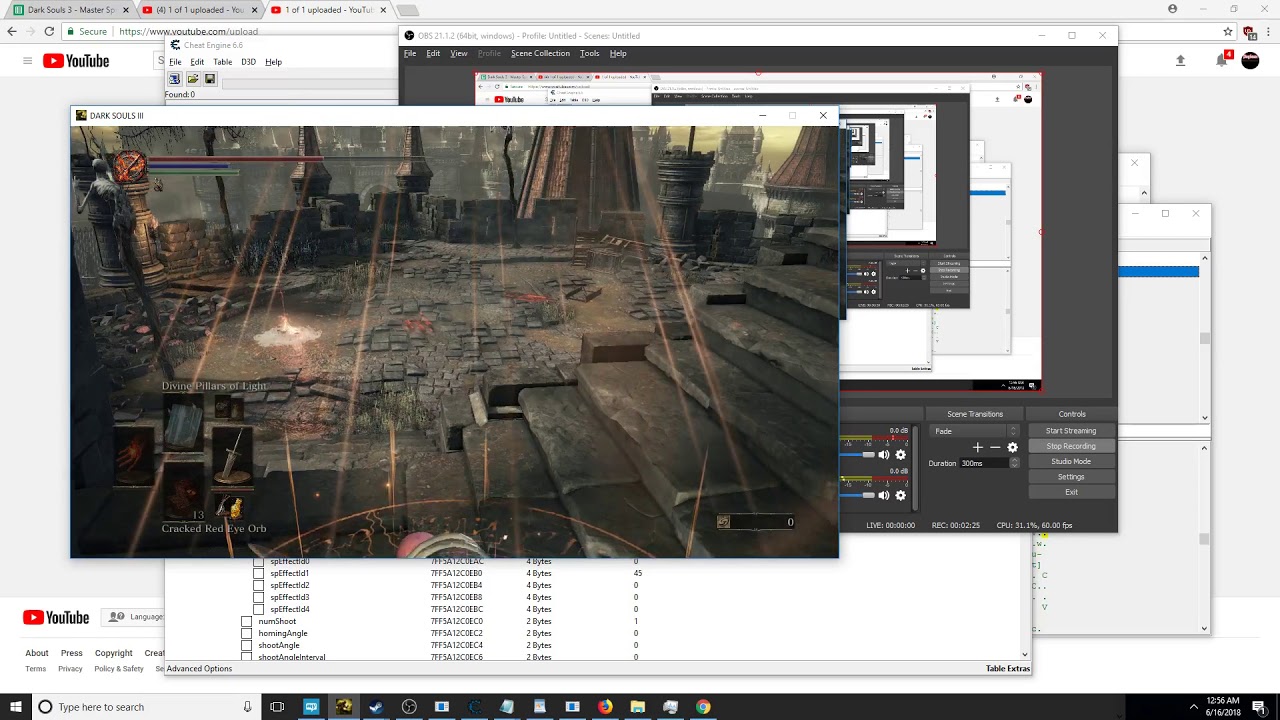The image size is (1280, 720).
Task: Toggle spEffectId2 checkbox
Action: (x=258, y=586)
